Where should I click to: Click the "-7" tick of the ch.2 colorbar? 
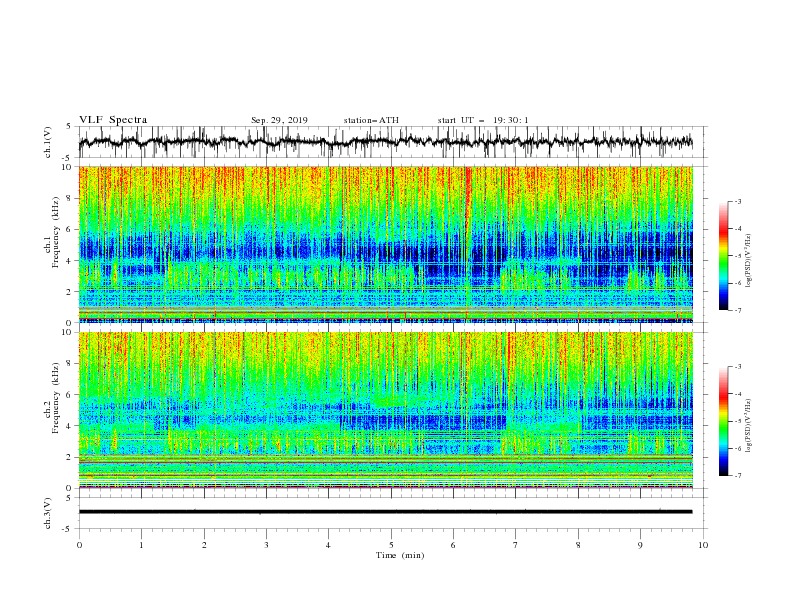click(x=737, y=476)
